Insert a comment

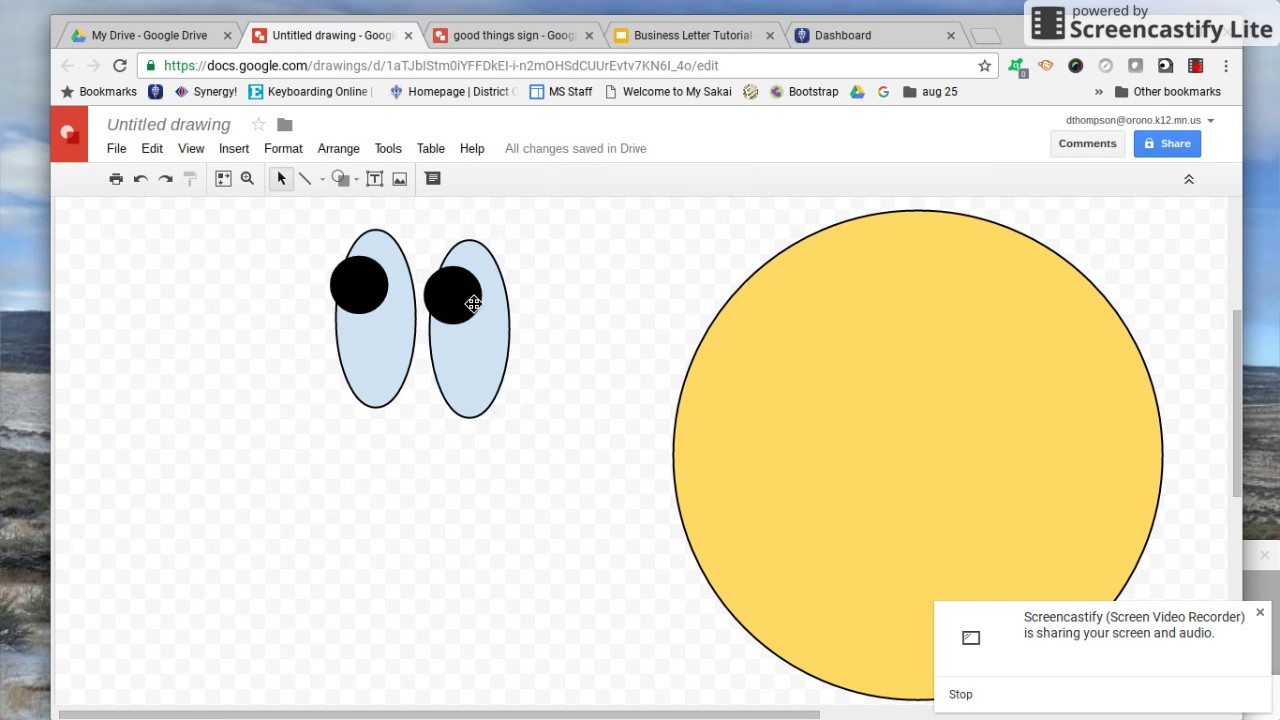pos(432,178)
